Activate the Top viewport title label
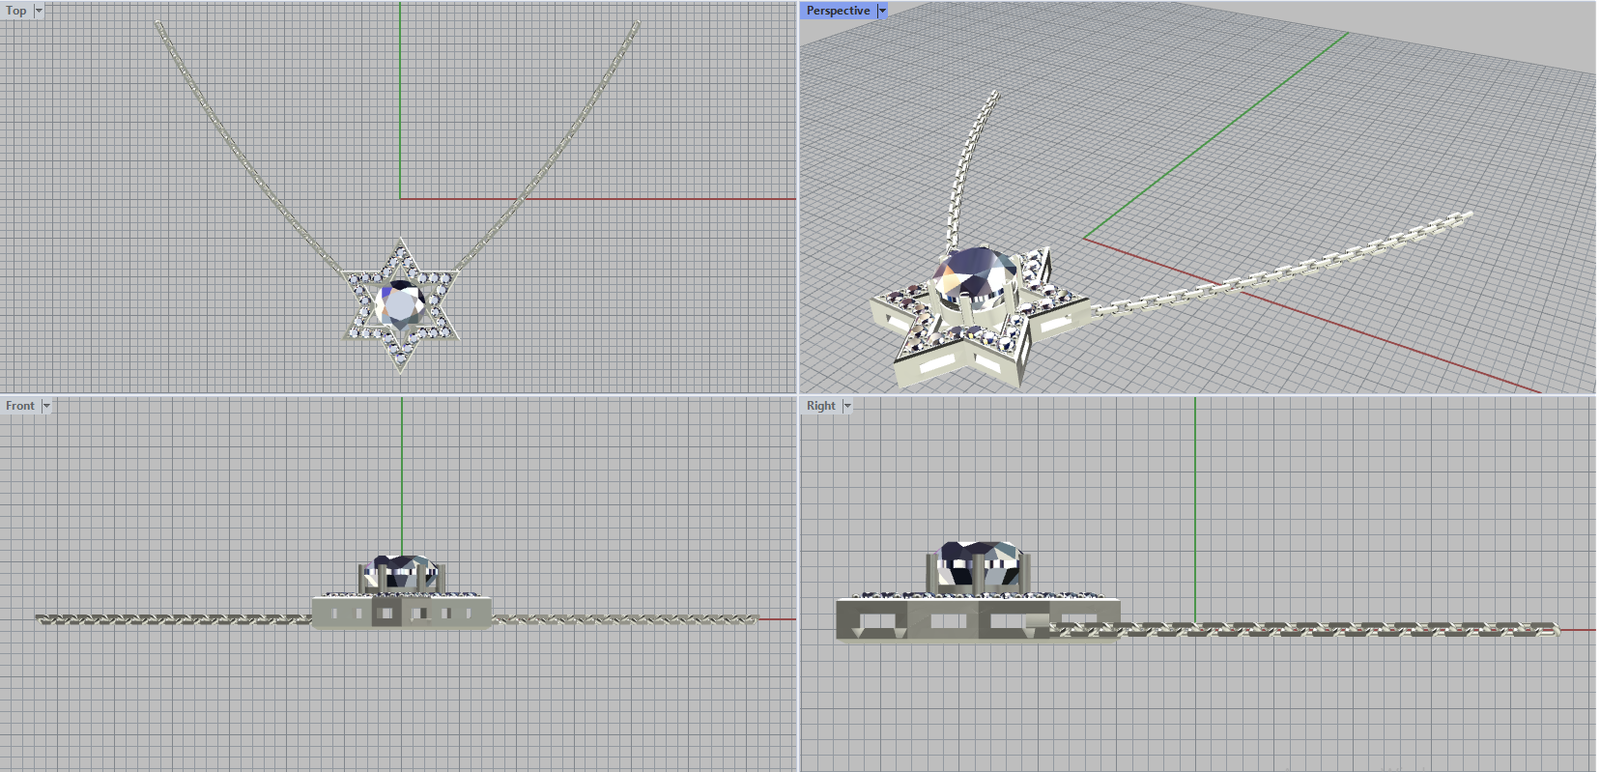 point(16,10)
